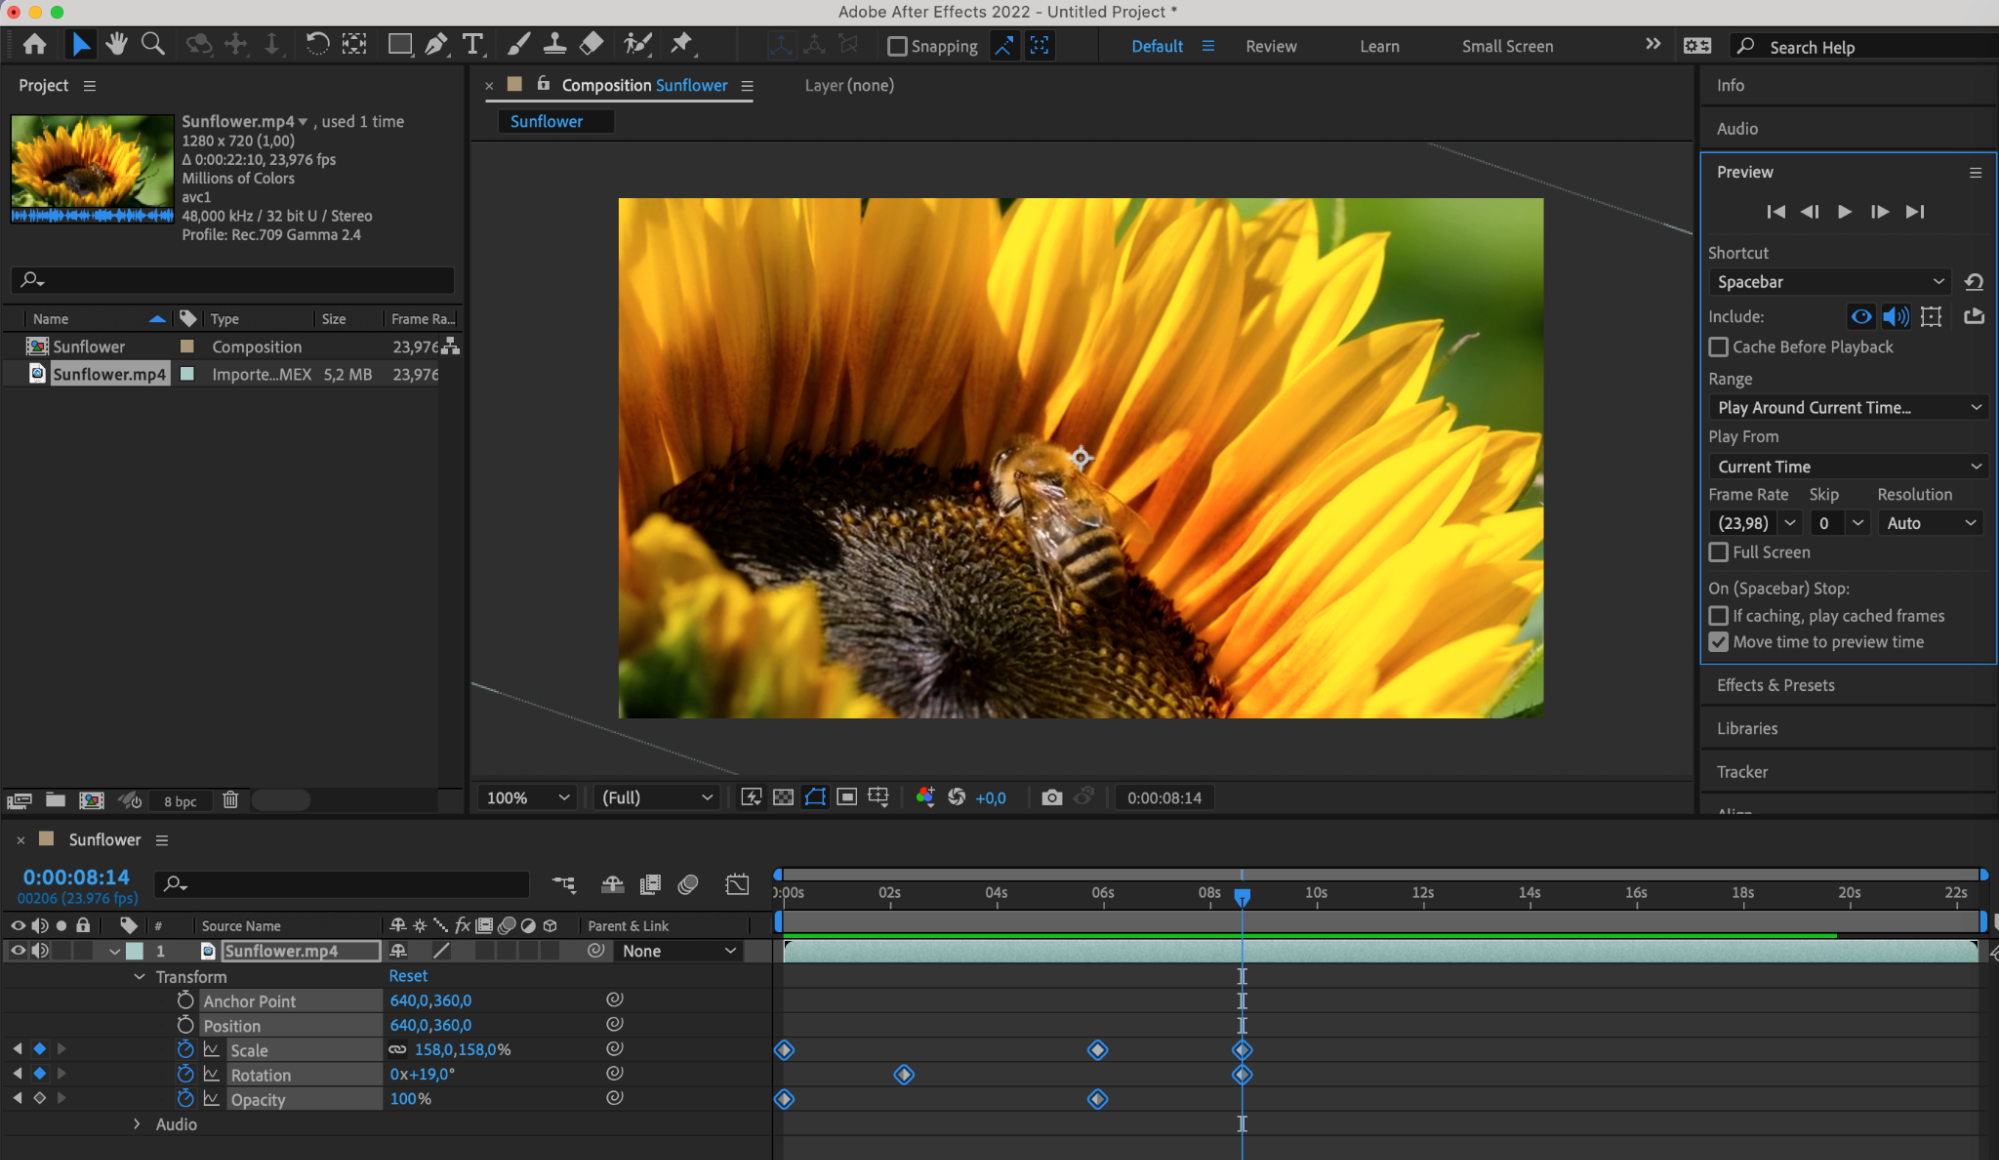Viewport: 1999px width, 1160px height.
Task: Select the Rectangle shape tool
Action: coord(400,44)
